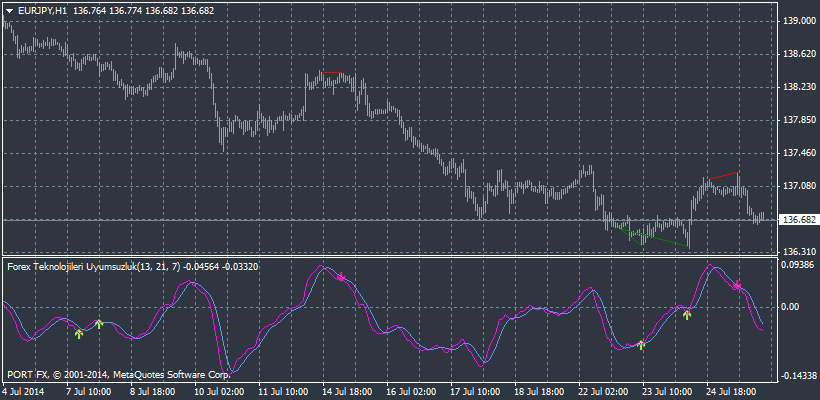Click the 8 Jul 18:00 time label
Image resolution: width=820 pixels, height=400 pixels.
coord(153,391)
